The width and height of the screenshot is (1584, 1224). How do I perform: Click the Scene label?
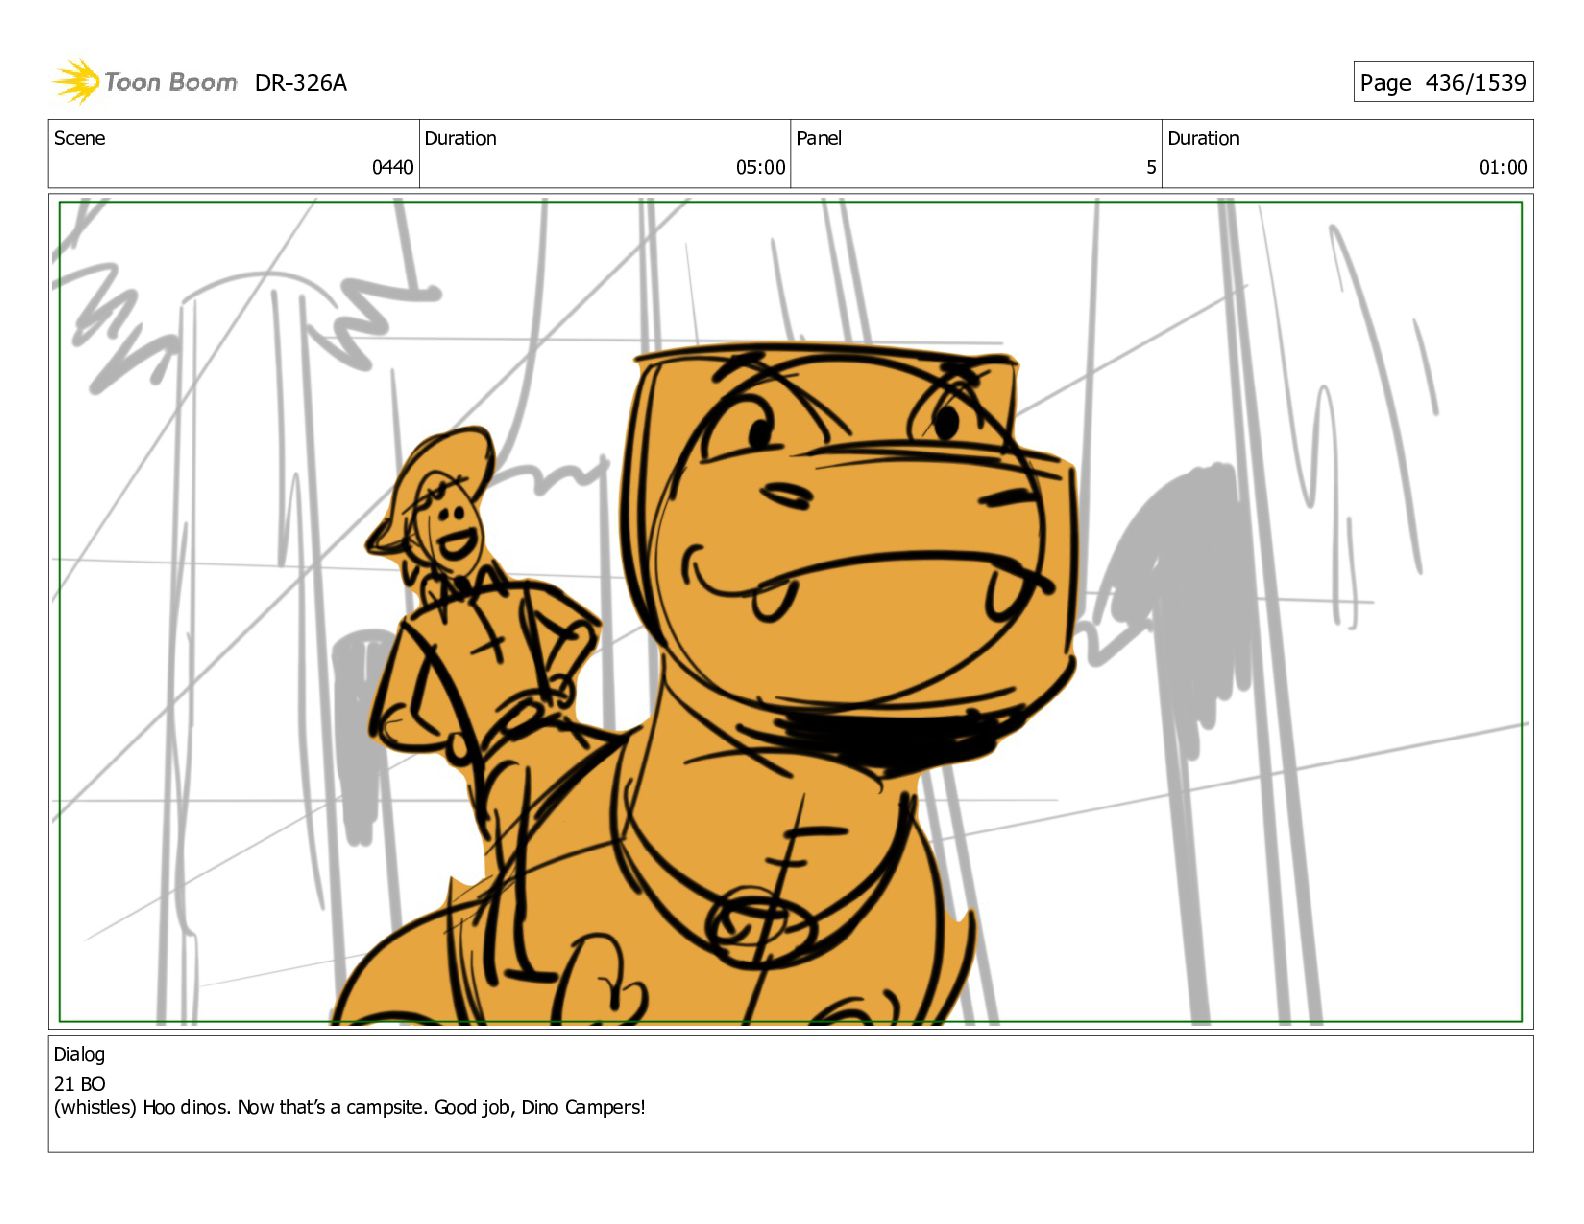coord(79,138)
